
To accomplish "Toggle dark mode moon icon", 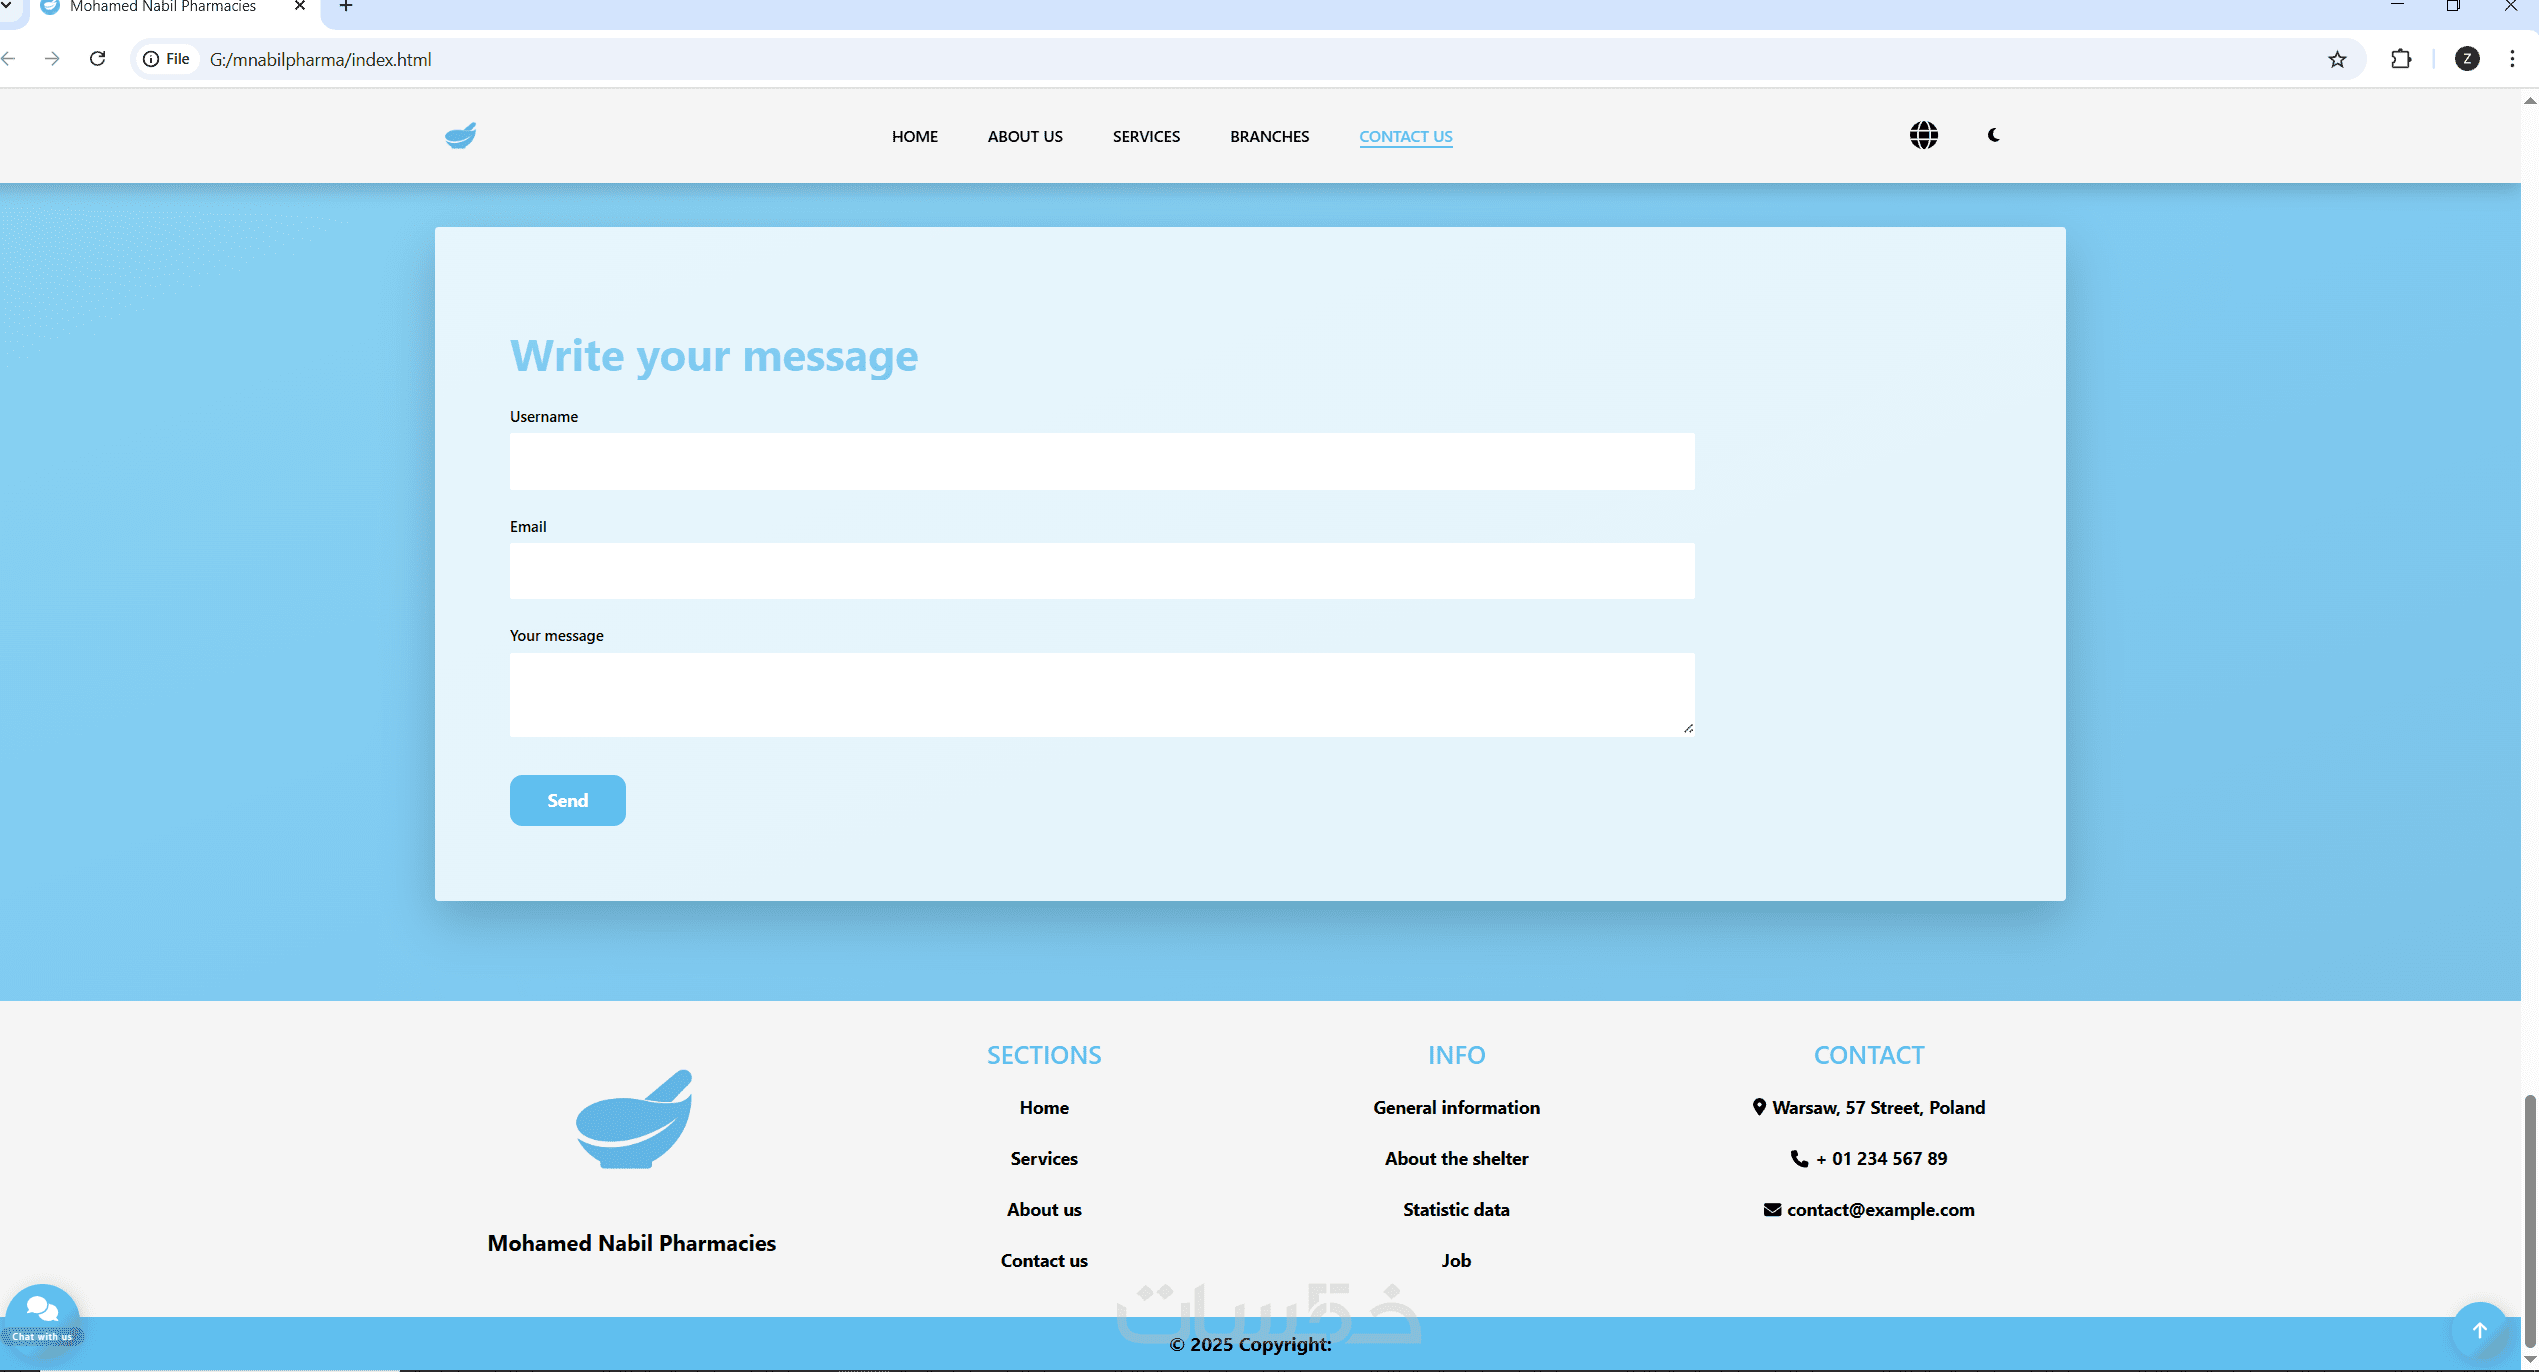I will pyautogui.click(x=1993, y=135).
